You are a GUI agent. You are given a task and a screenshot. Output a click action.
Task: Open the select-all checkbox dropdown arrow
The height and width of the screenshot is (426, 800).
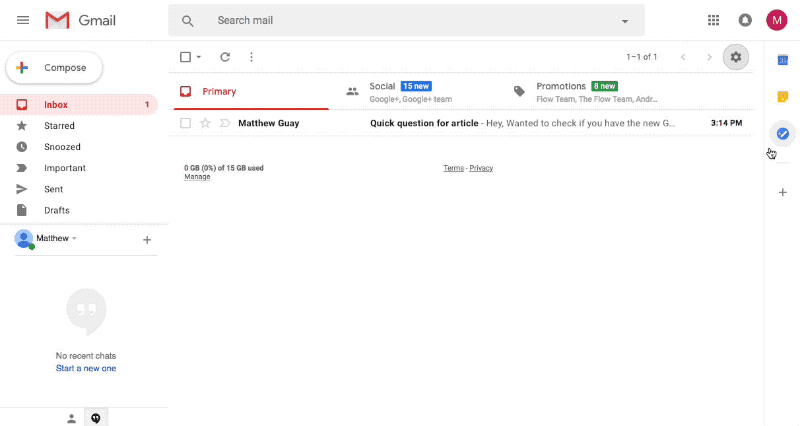tap(199, 57)
